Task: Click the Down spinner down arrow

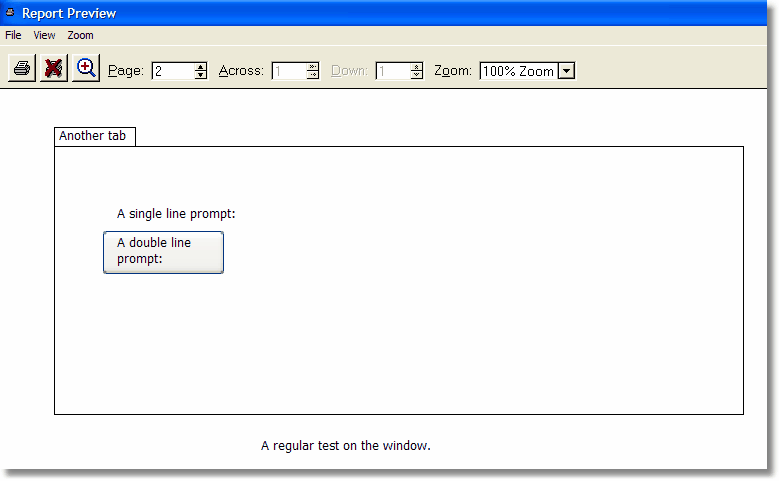Action: click(x=417, y=75)
